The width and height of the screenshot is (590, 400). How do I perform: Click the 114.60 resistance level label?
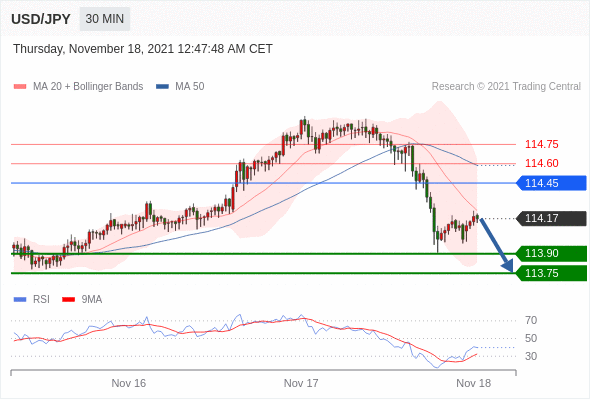coord(541,163)
